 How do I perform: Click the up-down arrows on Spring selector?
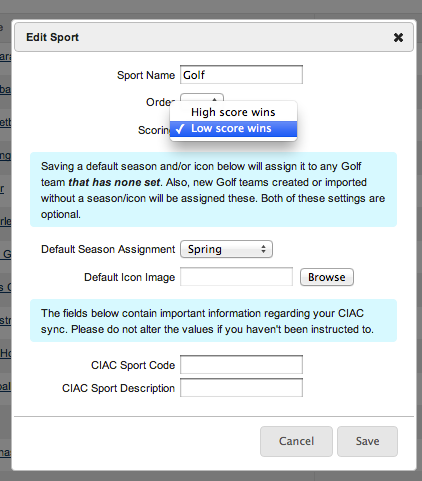263,249
